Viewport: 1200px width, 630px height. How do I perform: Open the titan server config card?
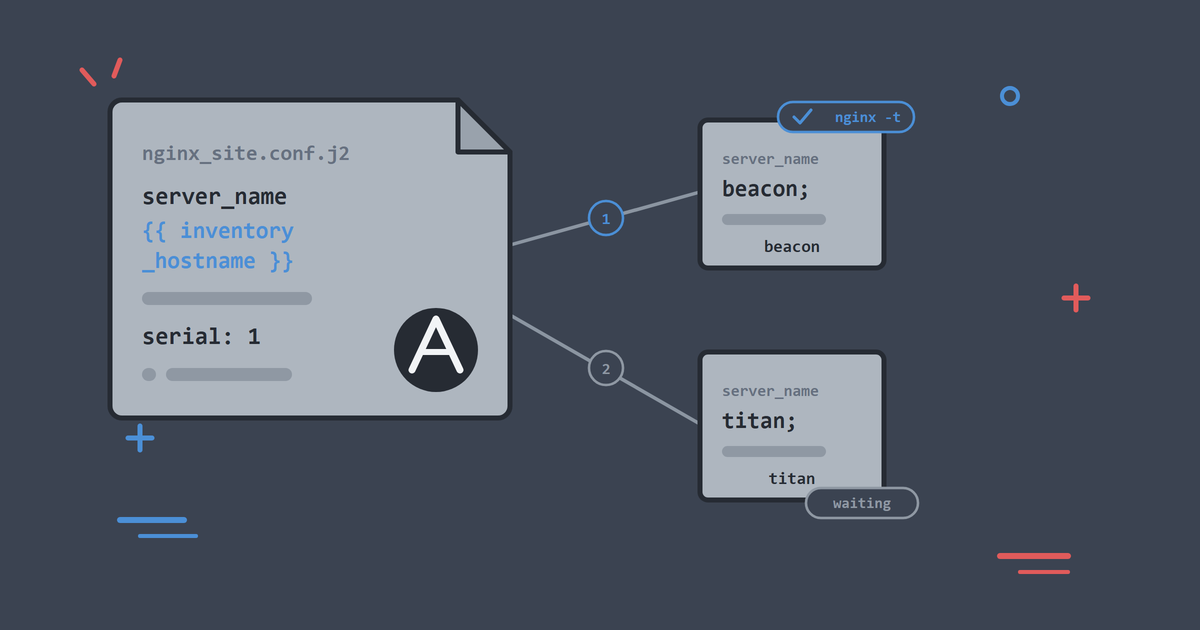coord(792,426)
